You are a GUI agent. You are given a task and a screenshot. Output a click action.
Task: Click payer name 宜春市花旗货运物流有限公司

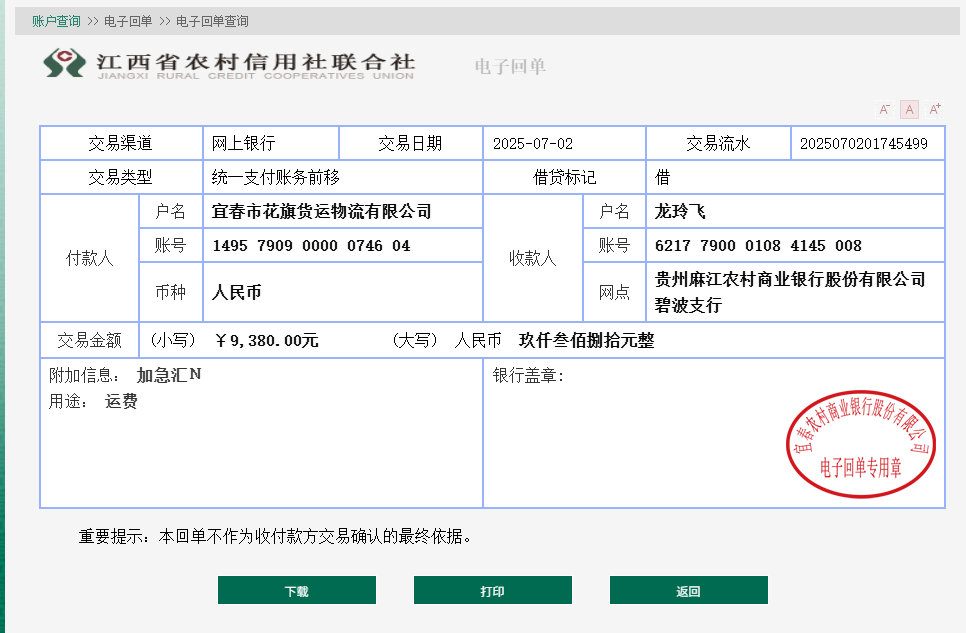pos(321,211)
